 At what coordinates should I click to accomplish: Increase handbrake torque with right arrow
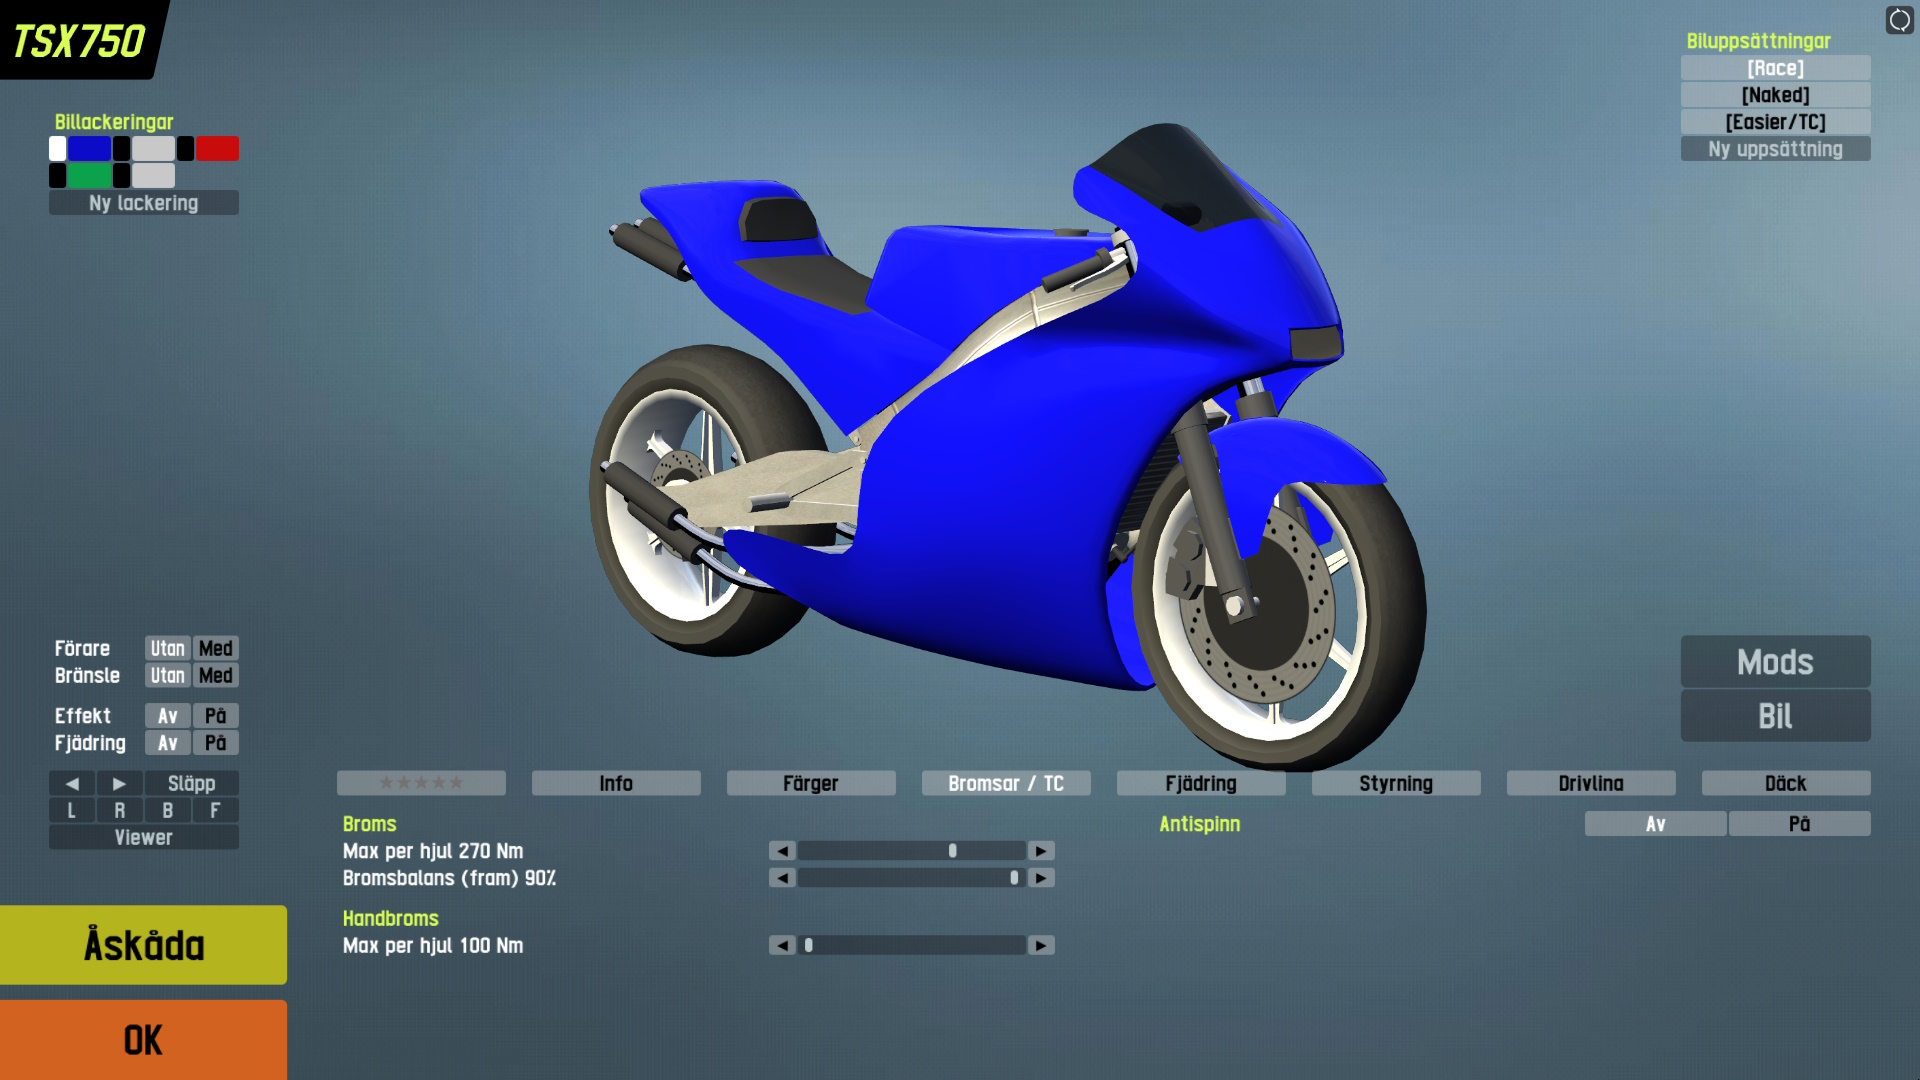1041,946
